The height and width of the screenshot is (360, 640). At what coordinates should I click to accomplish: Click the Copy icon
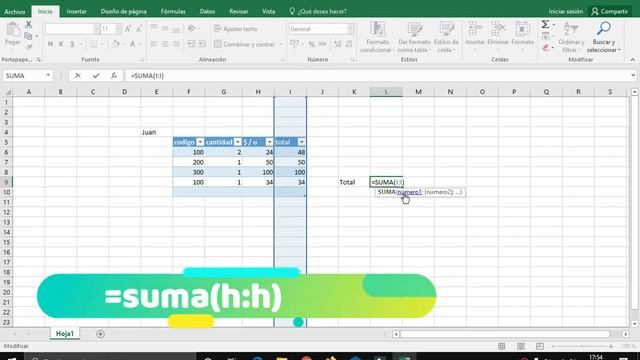coord(28,36)
